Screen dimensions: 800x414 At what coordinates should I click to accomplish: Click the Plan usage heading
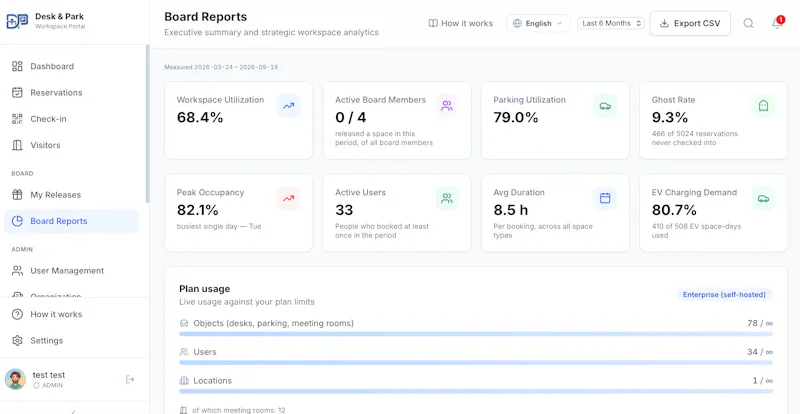pos(205,289)
